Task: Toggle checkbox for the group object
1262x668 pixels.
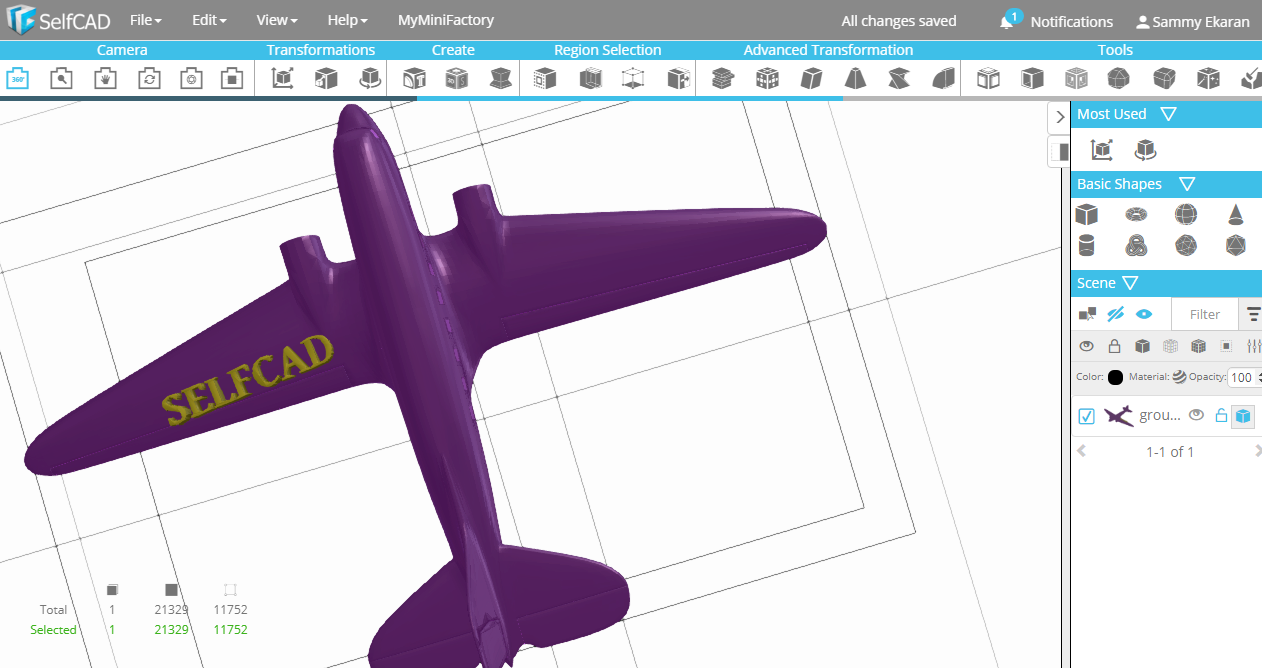Action: coord(1087,416)
